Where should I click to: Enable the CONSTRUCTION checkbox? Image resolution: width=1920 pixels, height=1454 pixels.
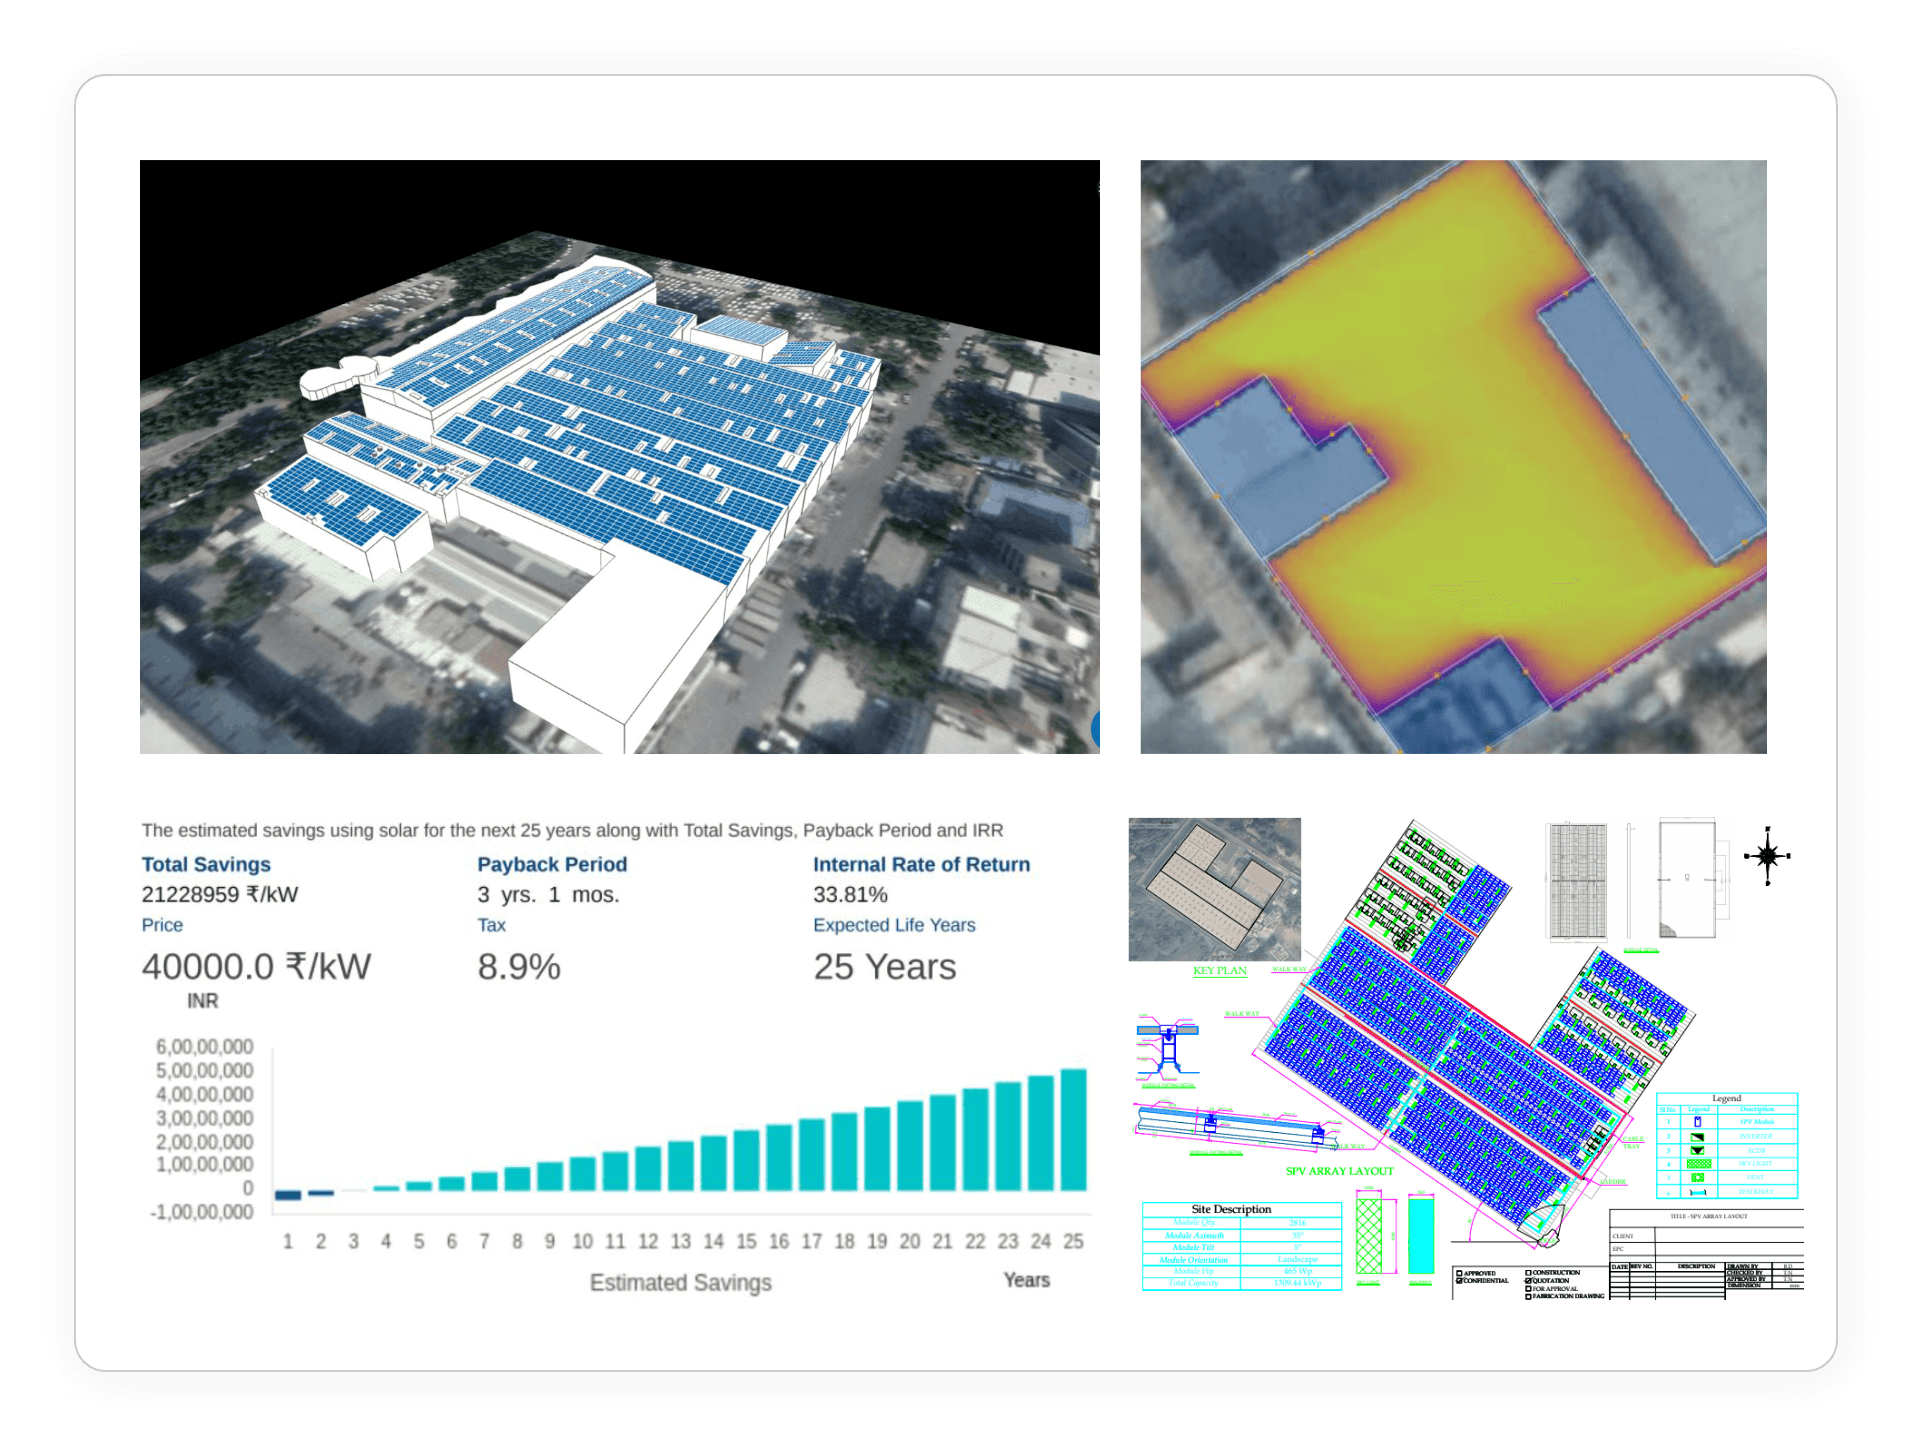coord(1528,1272)
